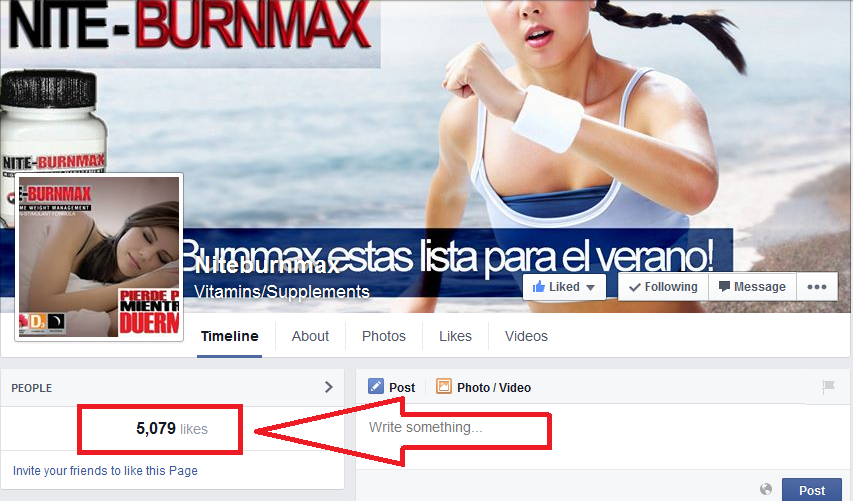853x501 pixels.
Task: Open the three-dots more options menu
Action: [817, 287]
